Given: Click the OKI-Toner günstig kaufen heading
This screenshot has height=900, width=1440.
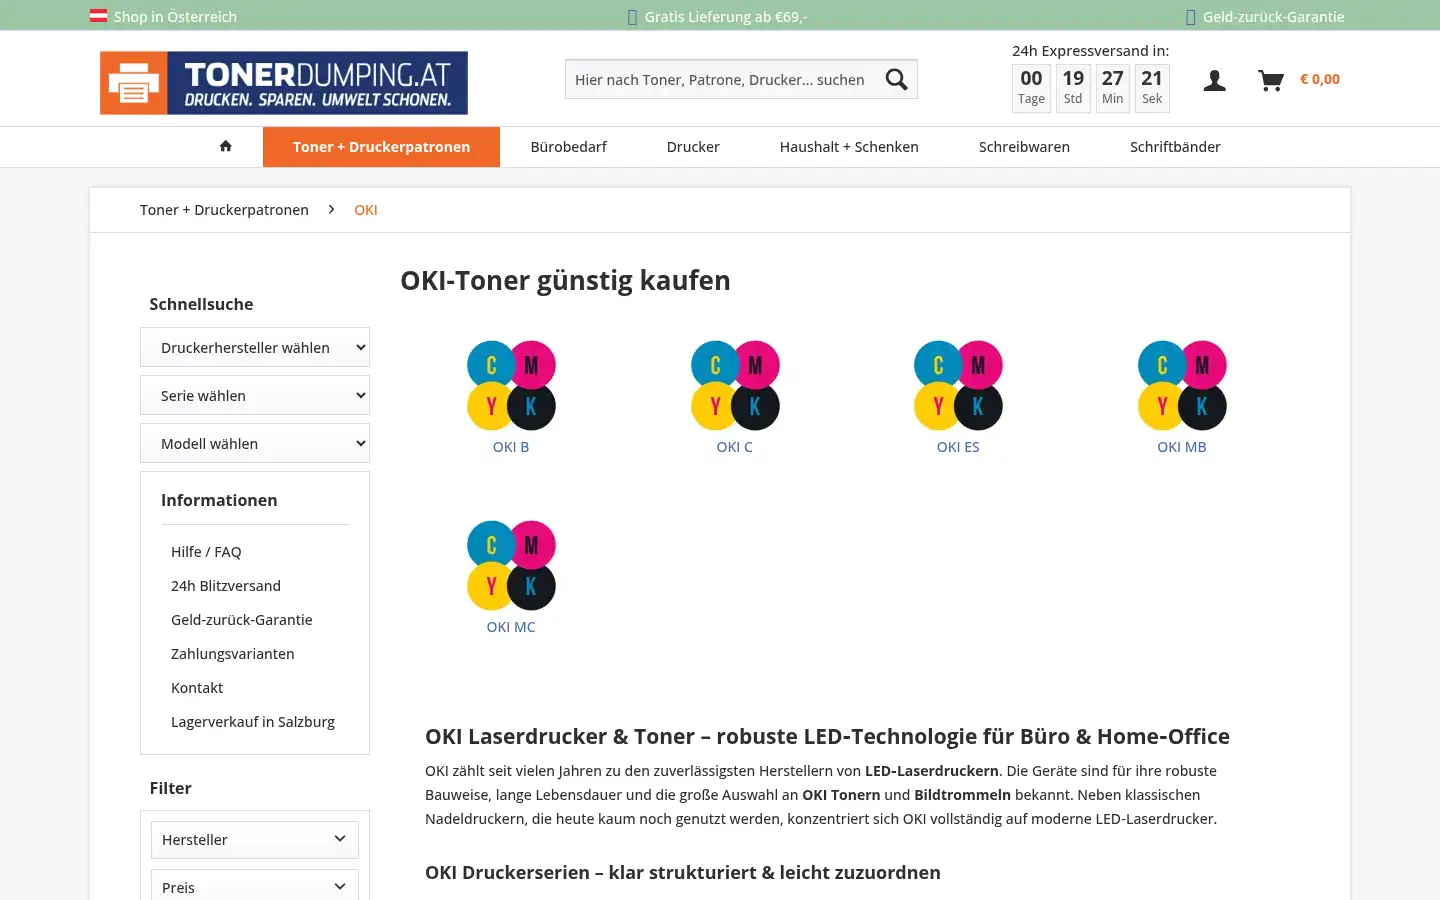Looking at the screenshot, I should click(565, 281).
